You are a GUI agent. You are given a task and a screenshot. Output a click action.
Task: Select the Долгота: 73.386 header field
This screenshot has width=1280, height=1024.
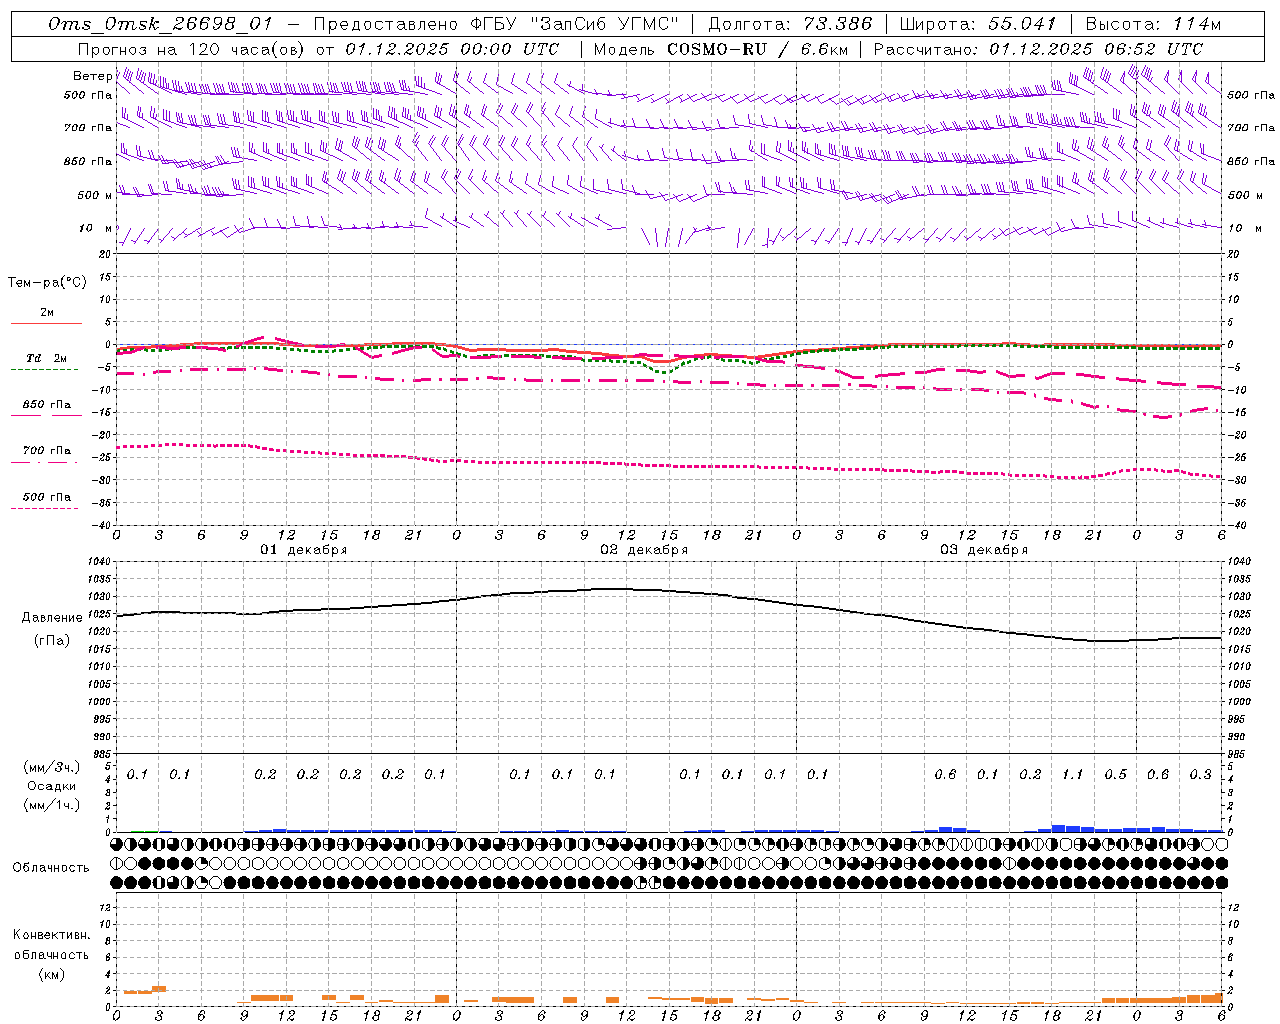pyautogui.click(x=790, y=24)
